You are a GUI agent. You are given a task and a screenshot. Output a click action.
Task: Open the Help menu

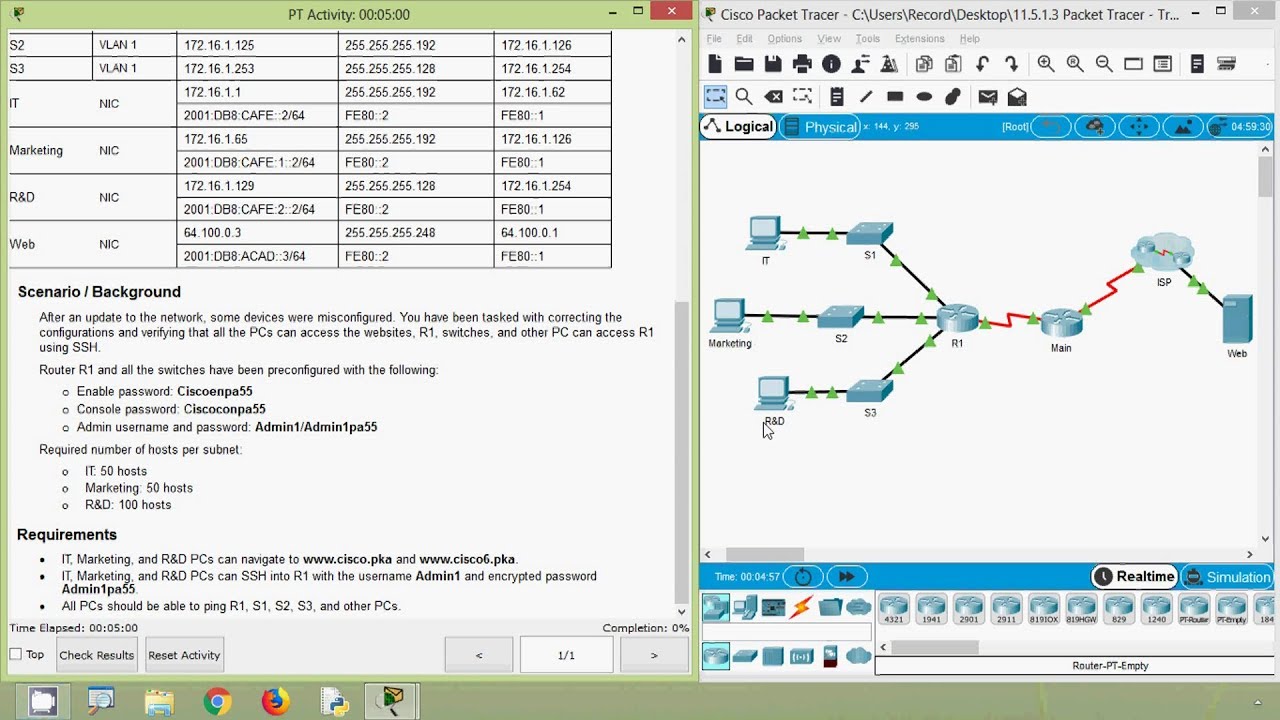pos(969,39)
